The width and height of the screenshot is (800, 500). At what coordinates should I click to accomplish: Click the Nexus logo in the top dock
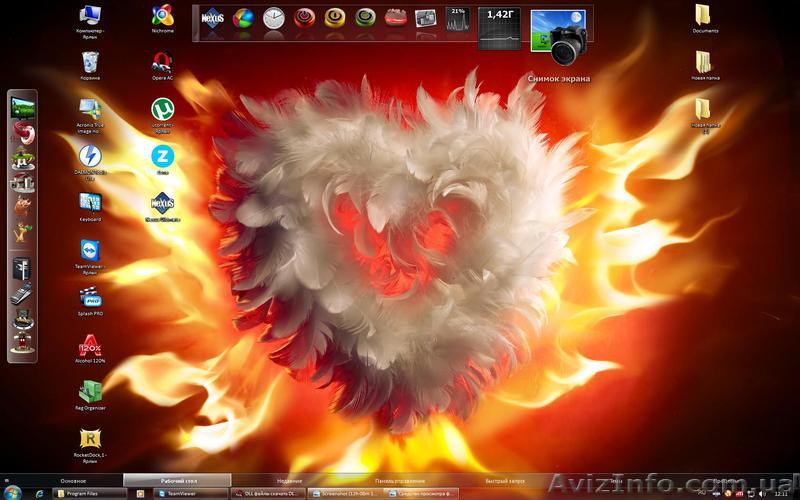(x=212, y=18)
